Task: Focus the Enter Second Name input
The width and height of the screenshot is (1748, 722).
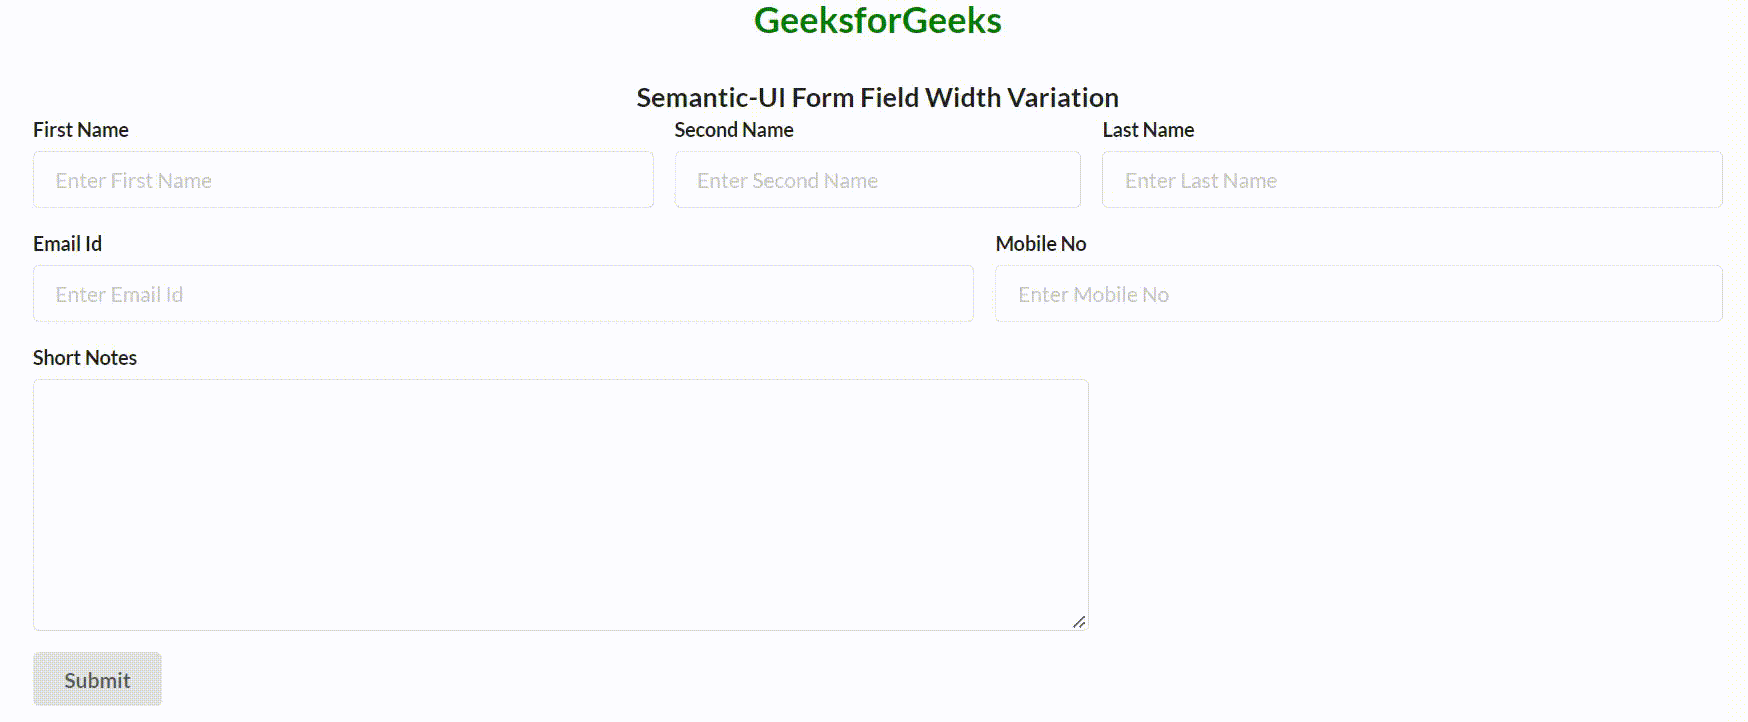Action: (877, 180)
